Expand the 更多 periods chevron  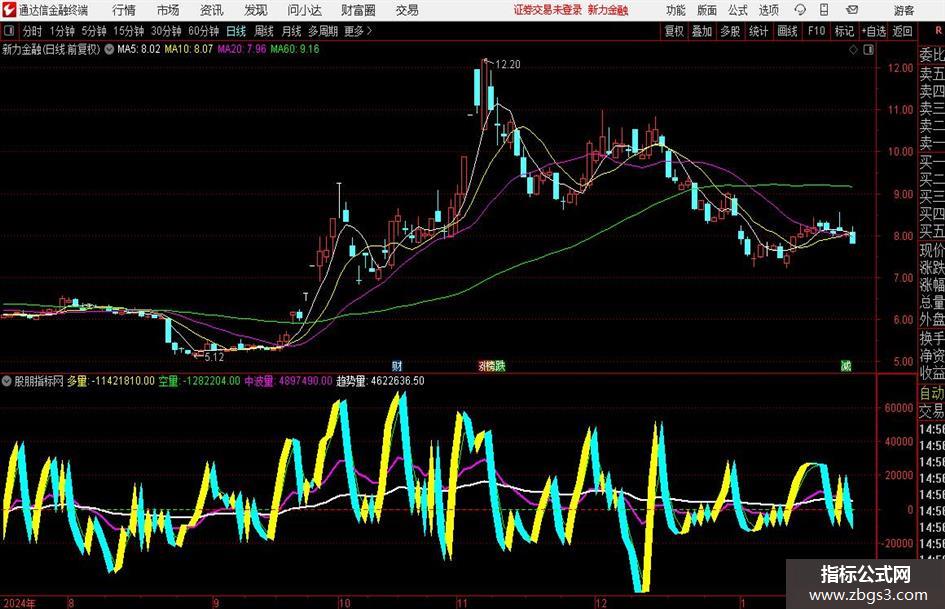coord(369,31)
